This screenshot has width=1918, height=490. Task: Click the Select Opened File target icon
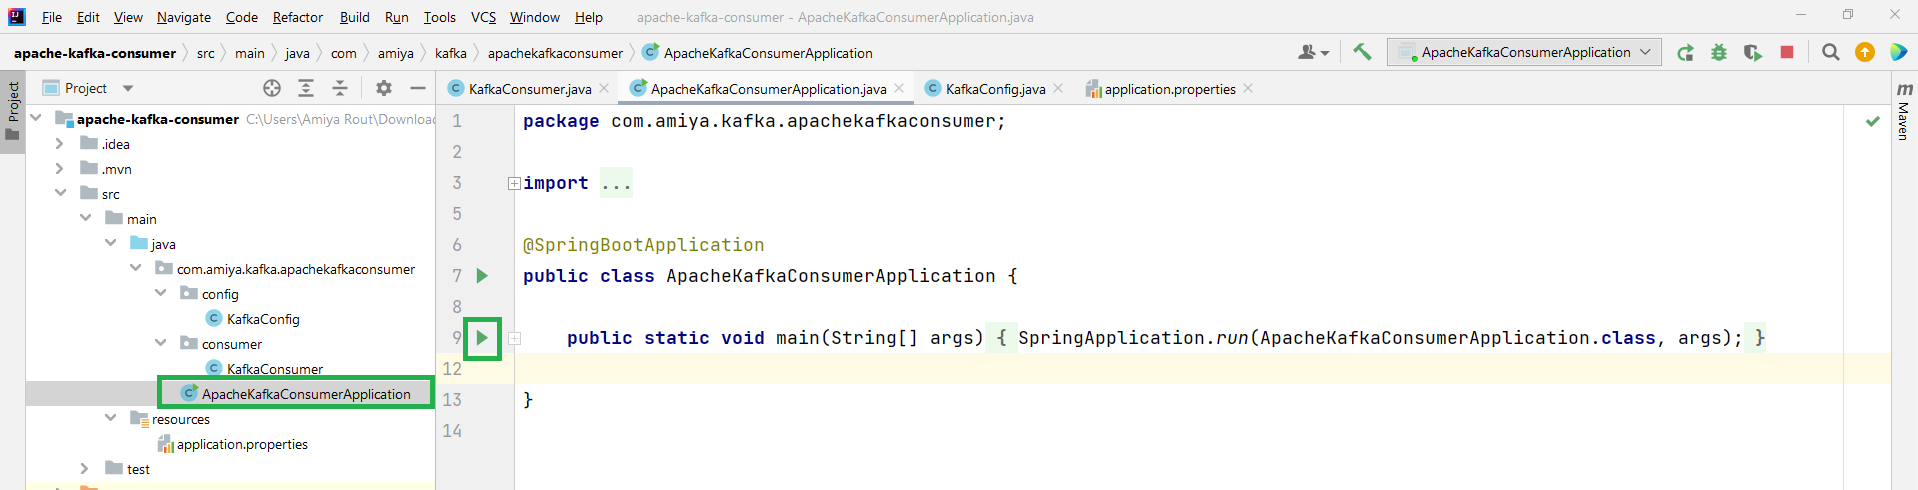(x=272, y=88)
